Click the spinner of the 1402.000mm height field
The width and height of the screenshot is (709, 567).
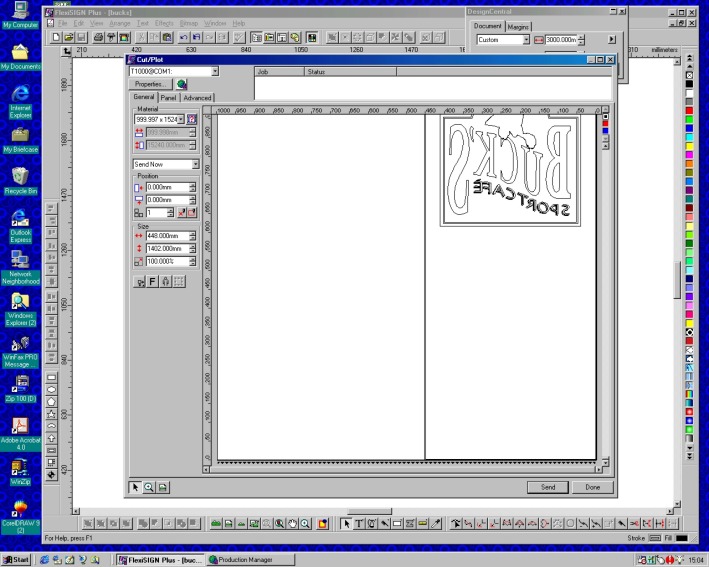point(193,249)
